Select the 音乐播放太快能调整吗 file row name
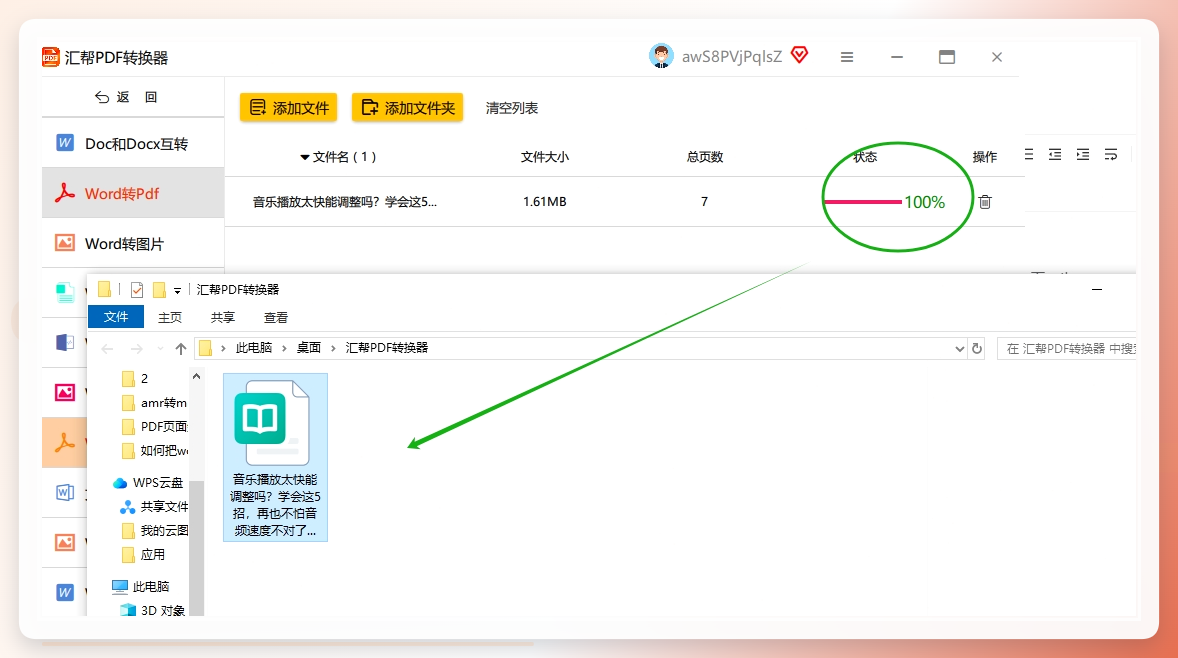Image resolution: width=1178 pixels, height=658 pixels. [x=345, y=201]
